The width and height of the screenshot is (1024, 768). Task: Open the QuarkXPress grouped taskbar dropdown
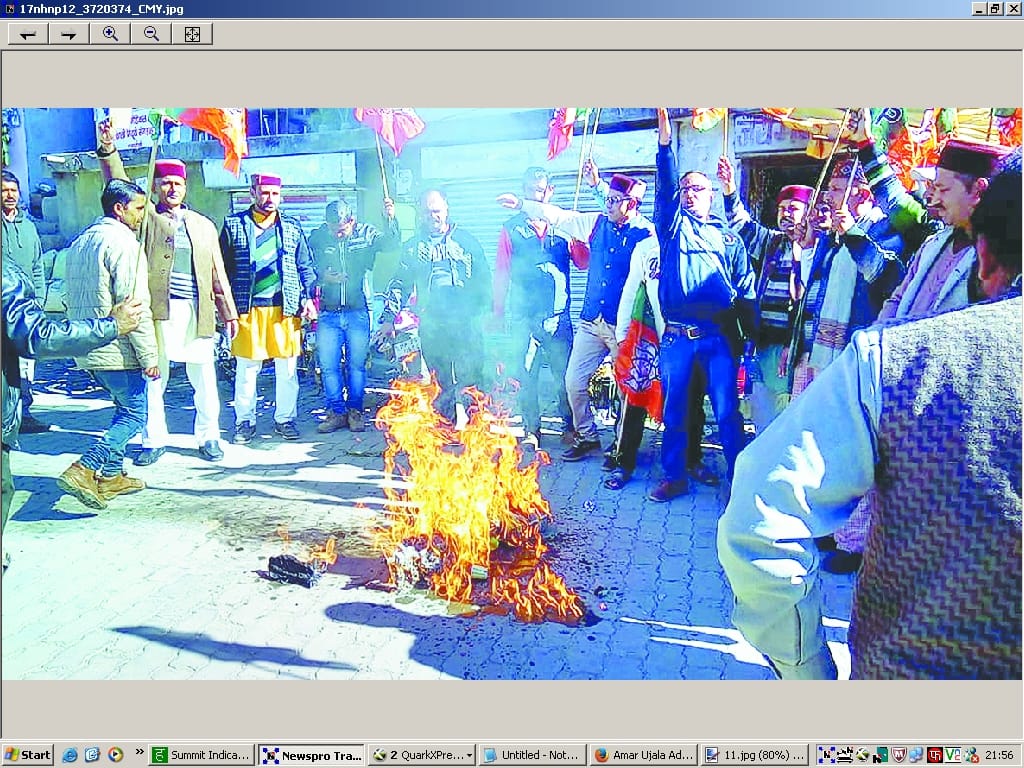[422, 755]
